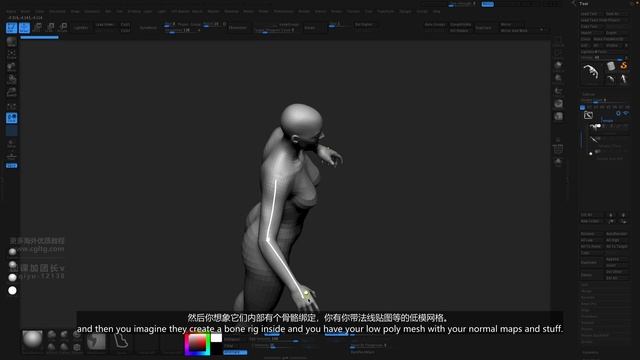The width and height of the screenshot is (640, 360).
Task: Open the alpha thumbnail on left shelf
Action: (x=11, y=67)
